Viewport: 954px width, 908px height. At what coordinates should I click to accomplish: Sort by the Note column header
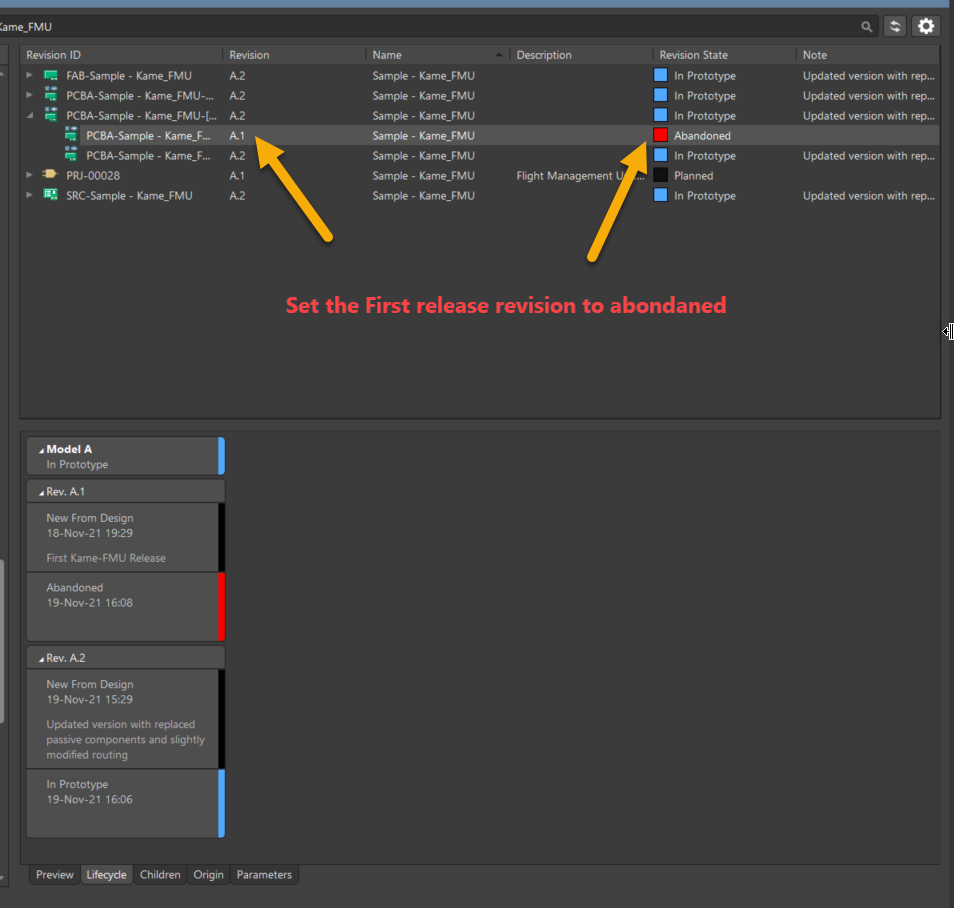pyautogui.click(x=868, y=55)
